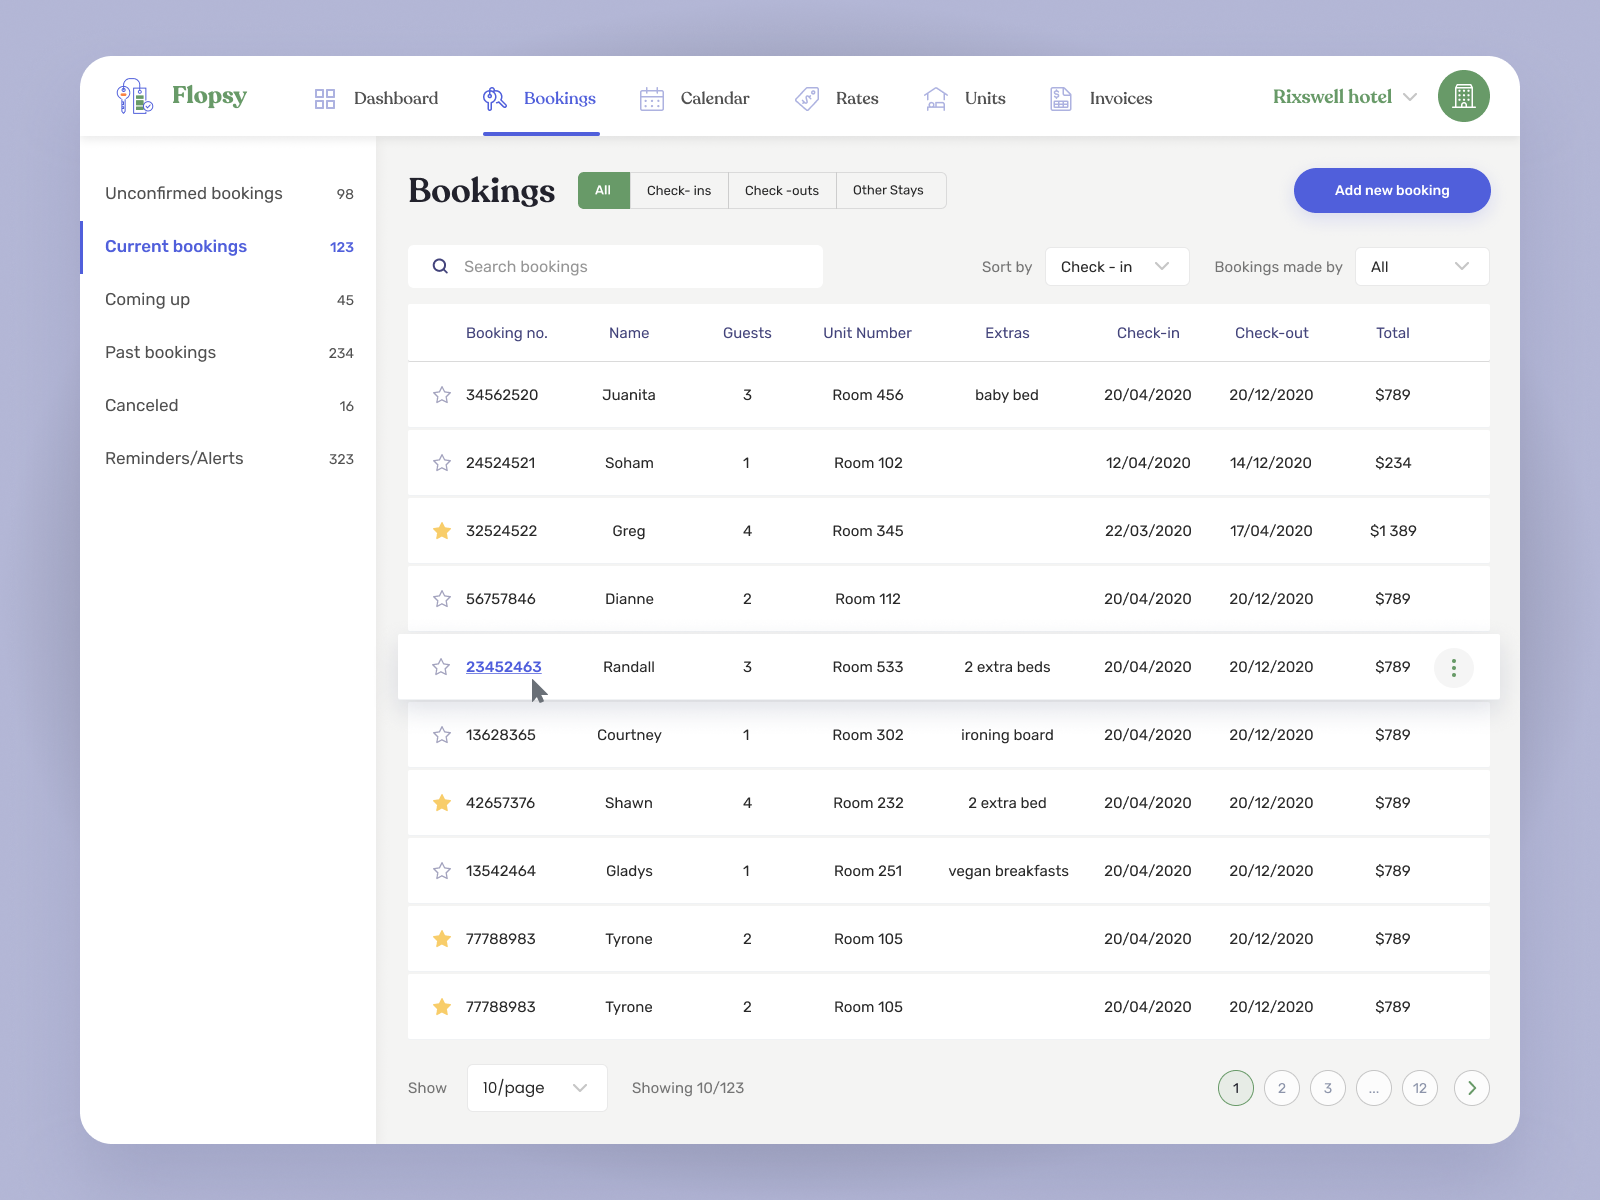Open the Bookings navigation item

pos(540,98)
